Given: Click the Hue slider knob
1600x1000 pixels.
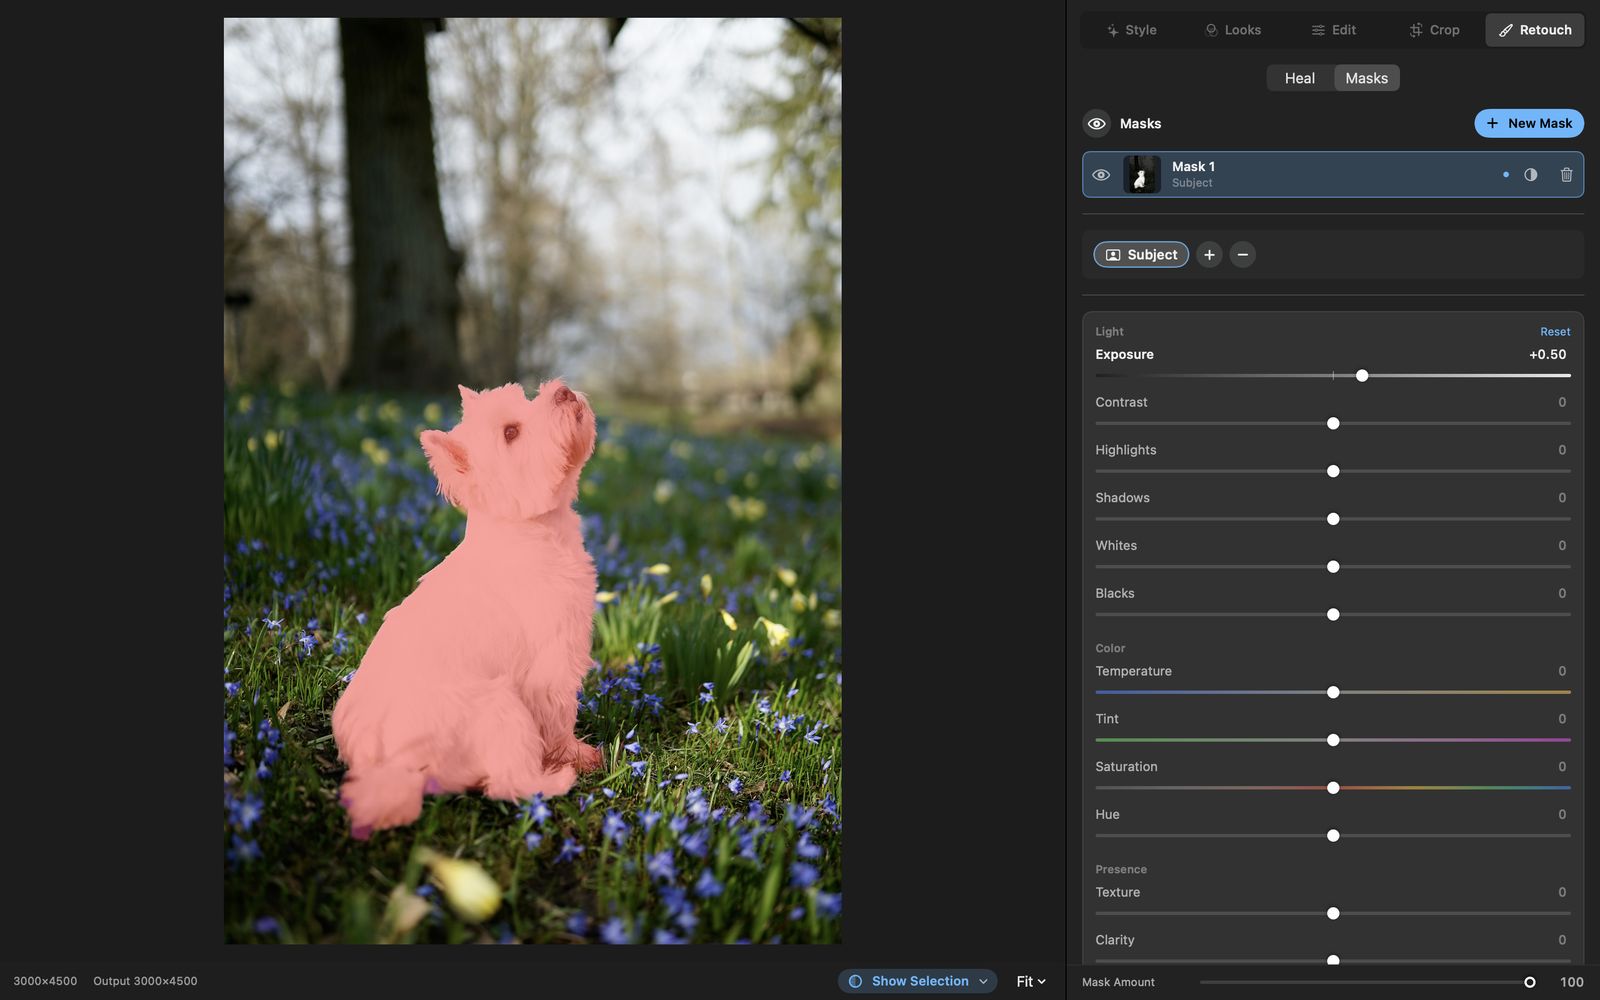Looking at the screenshot, I should click(1333, 836).
